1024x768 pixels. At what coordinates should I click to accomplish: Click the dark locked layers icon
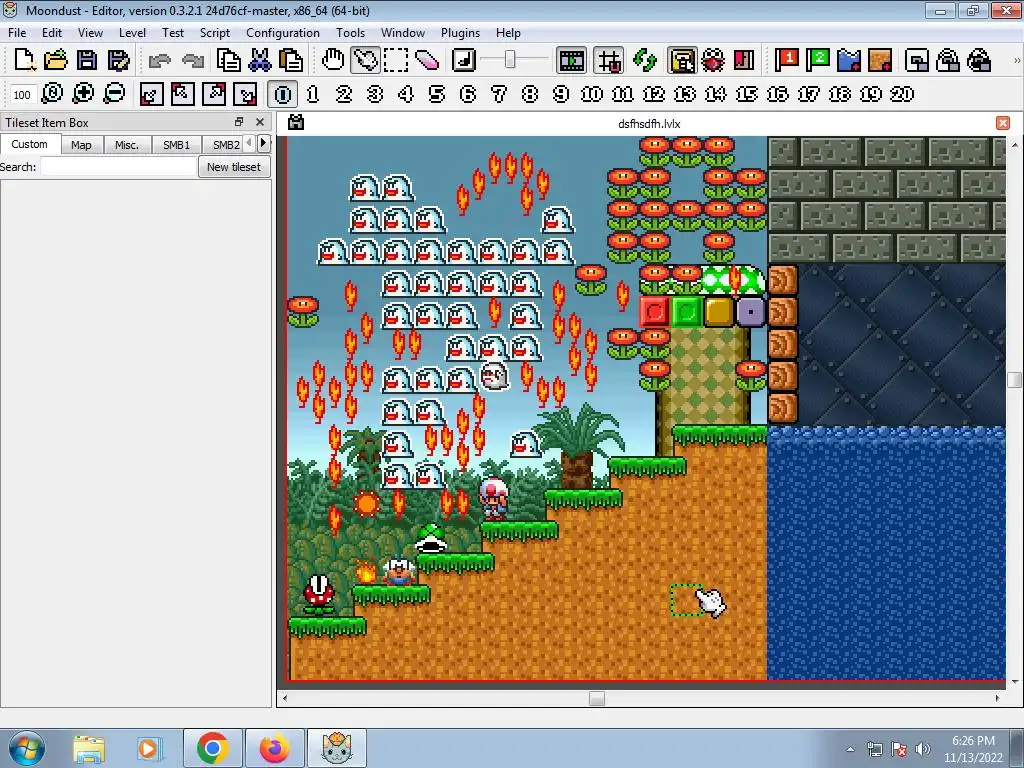pos(980,61)
